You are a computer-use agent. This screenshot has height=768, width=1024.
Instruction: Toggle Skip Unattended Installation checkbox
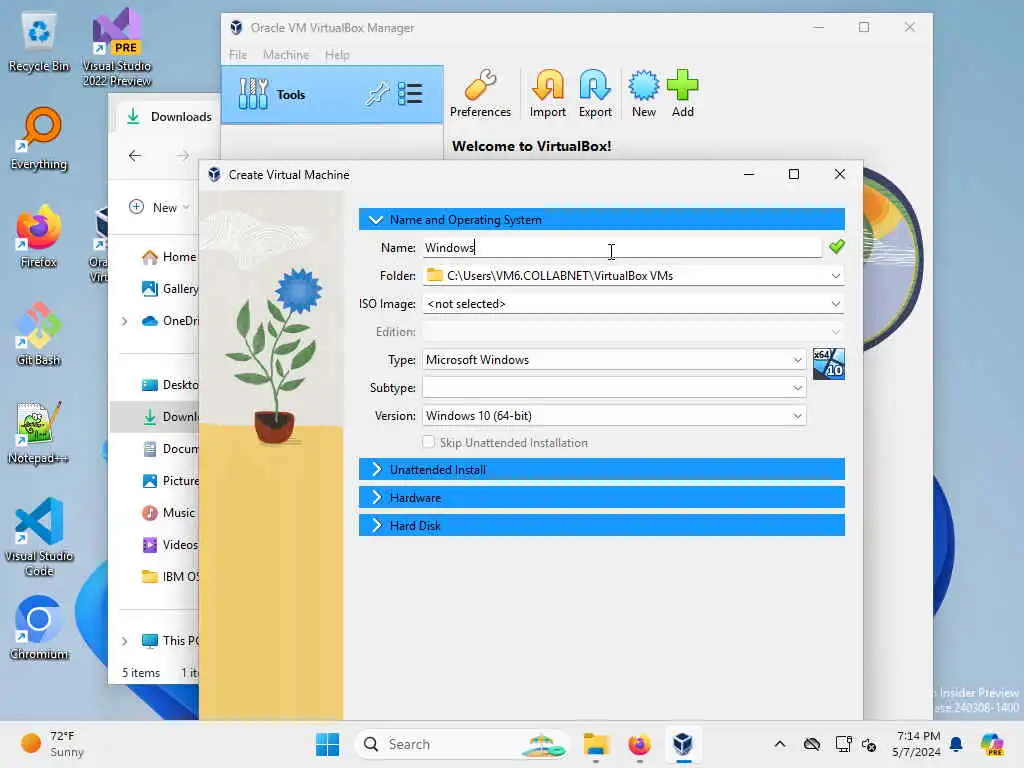coord(428,442)
